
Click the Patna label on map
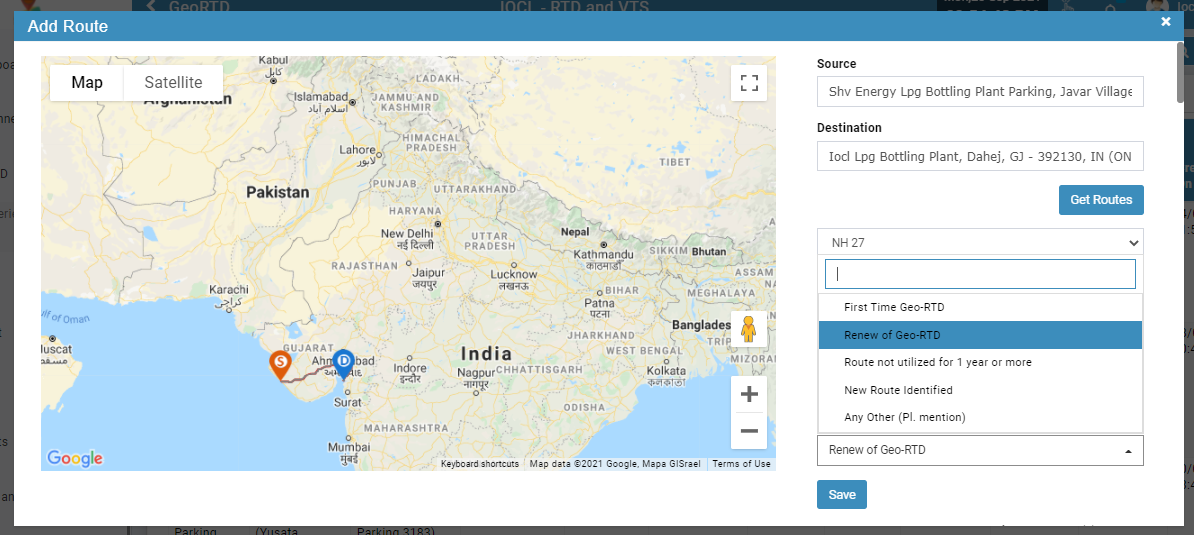599,303
